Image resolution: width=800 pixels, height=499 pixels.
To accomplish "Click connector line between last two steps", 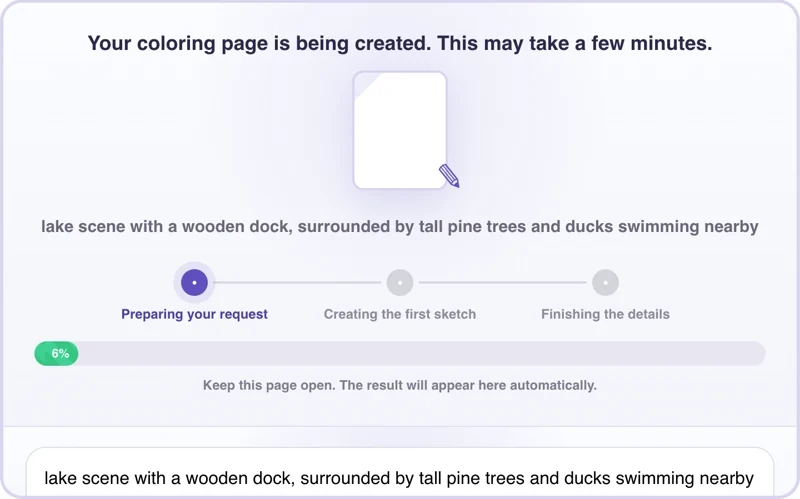I will coord(503,283).
